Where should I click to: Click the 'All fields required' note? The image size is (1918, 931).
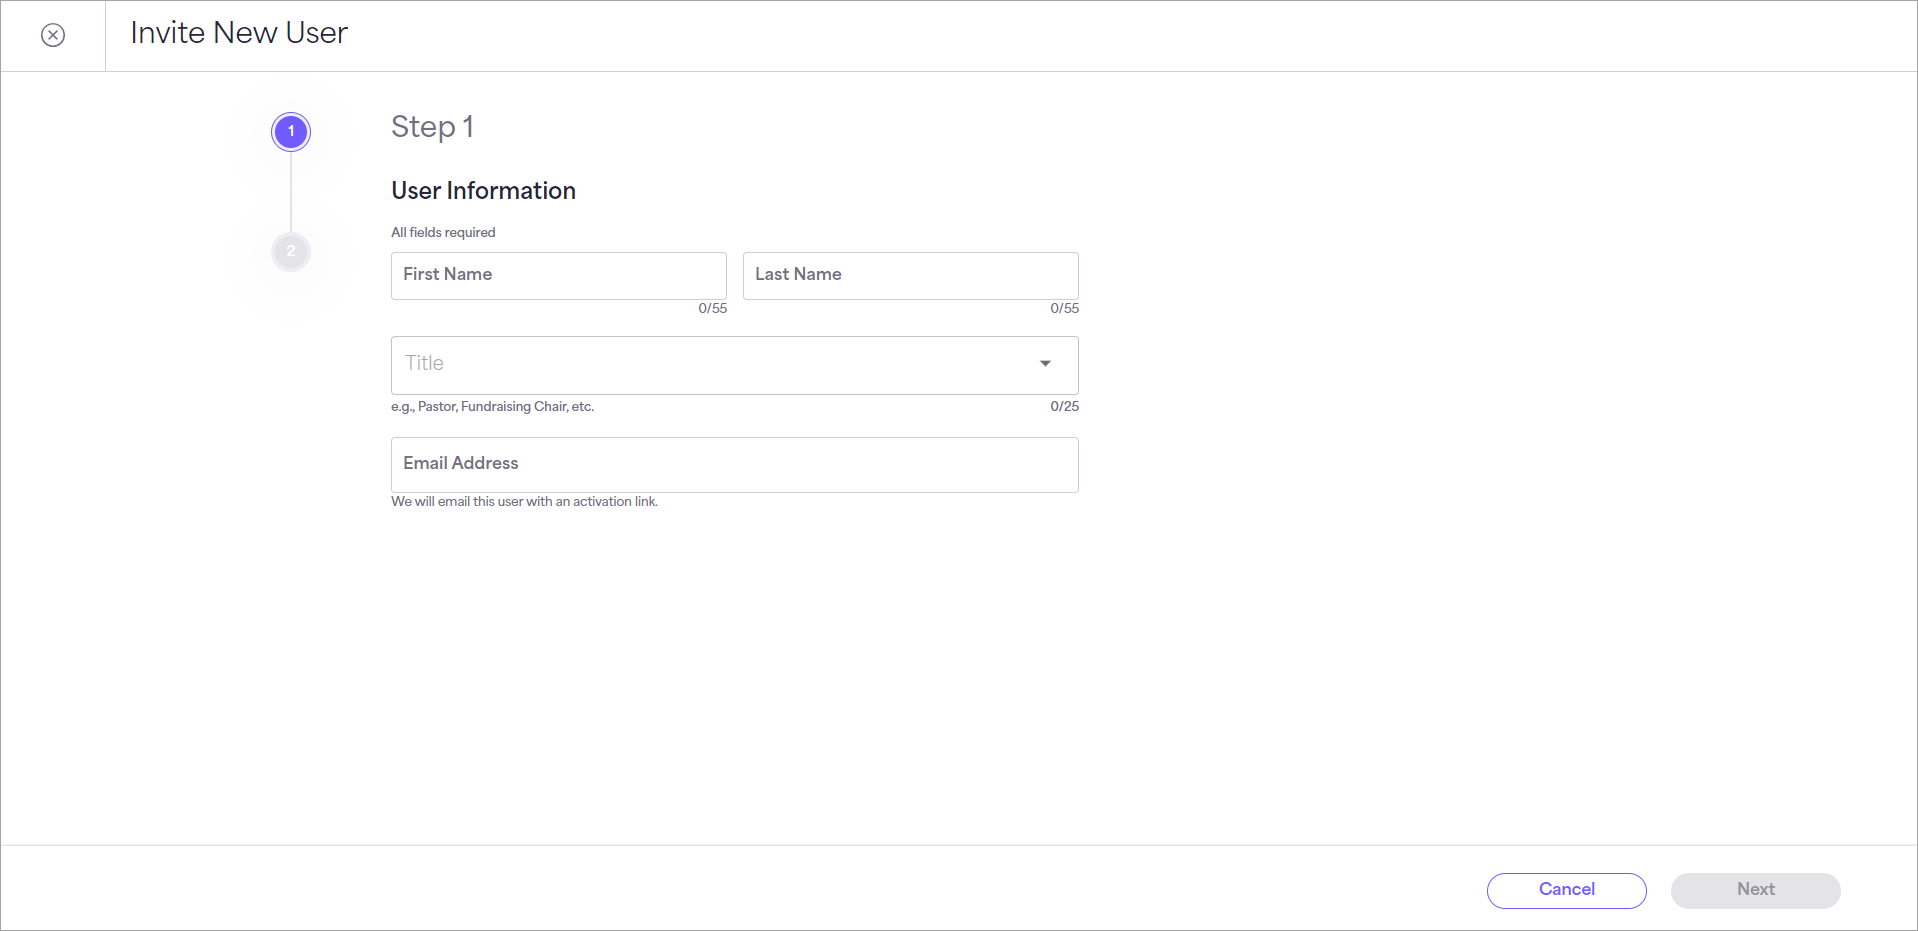(443, 232)
